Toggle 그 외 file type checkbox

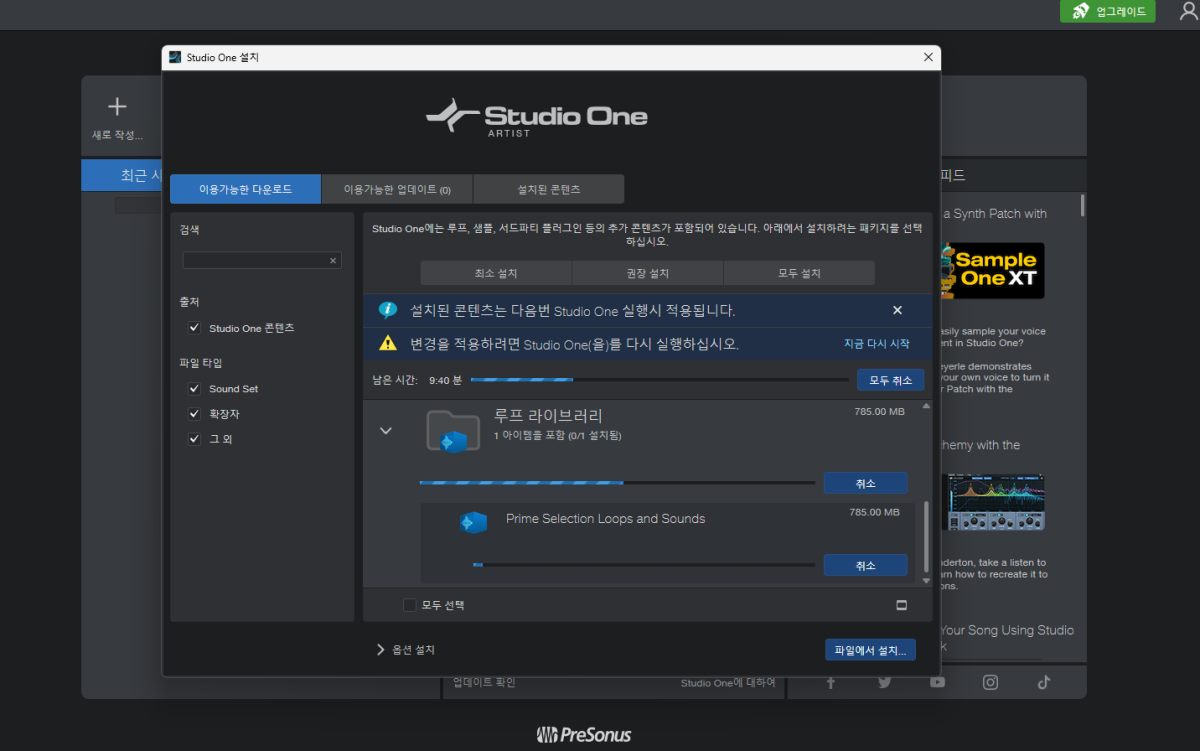pyautogui.click(x=195, y=439)
